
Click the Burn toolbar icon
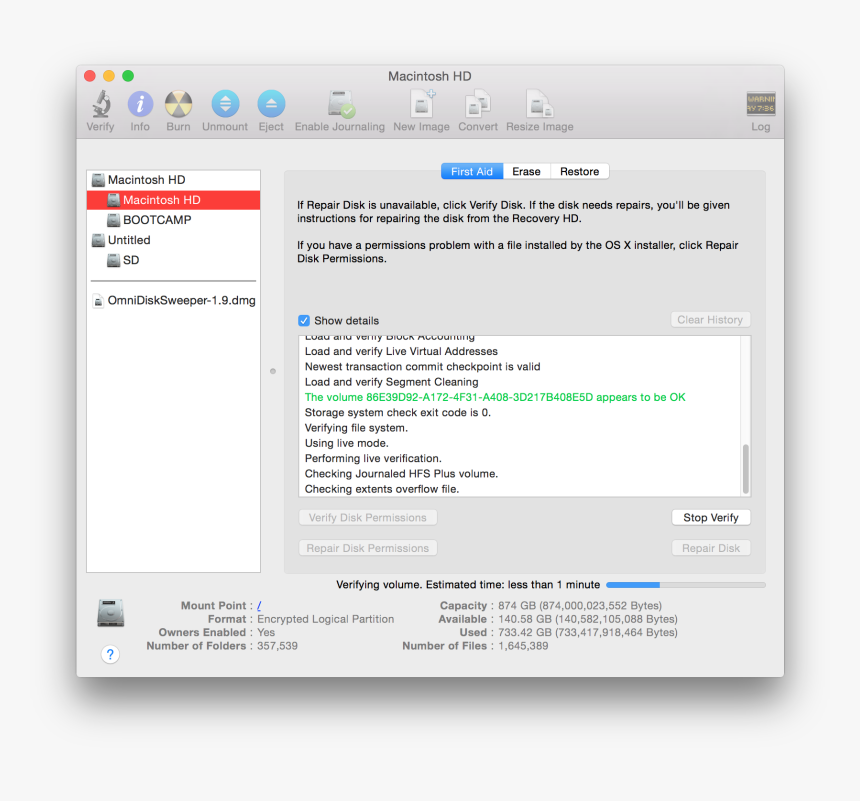click(178, 104)
